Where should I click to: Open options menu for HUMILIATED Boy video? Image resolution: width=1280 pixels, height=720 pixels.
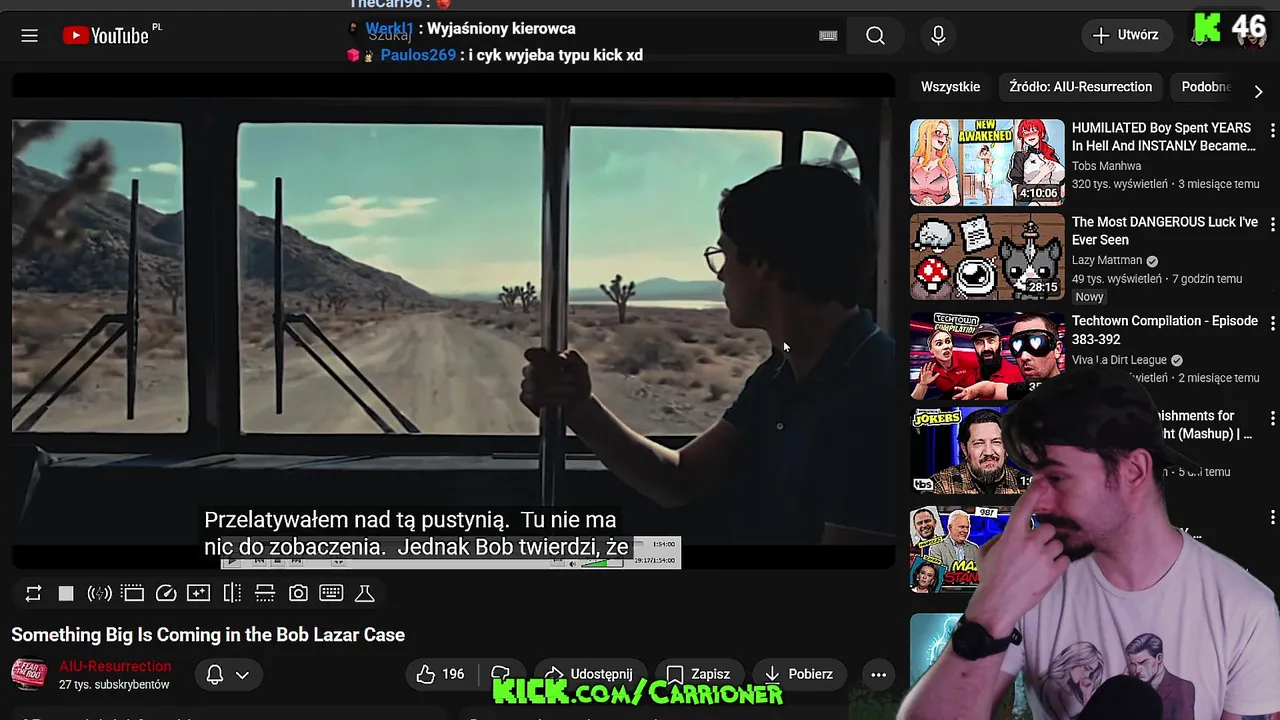pyautogui.click(x=1272, y=130)
